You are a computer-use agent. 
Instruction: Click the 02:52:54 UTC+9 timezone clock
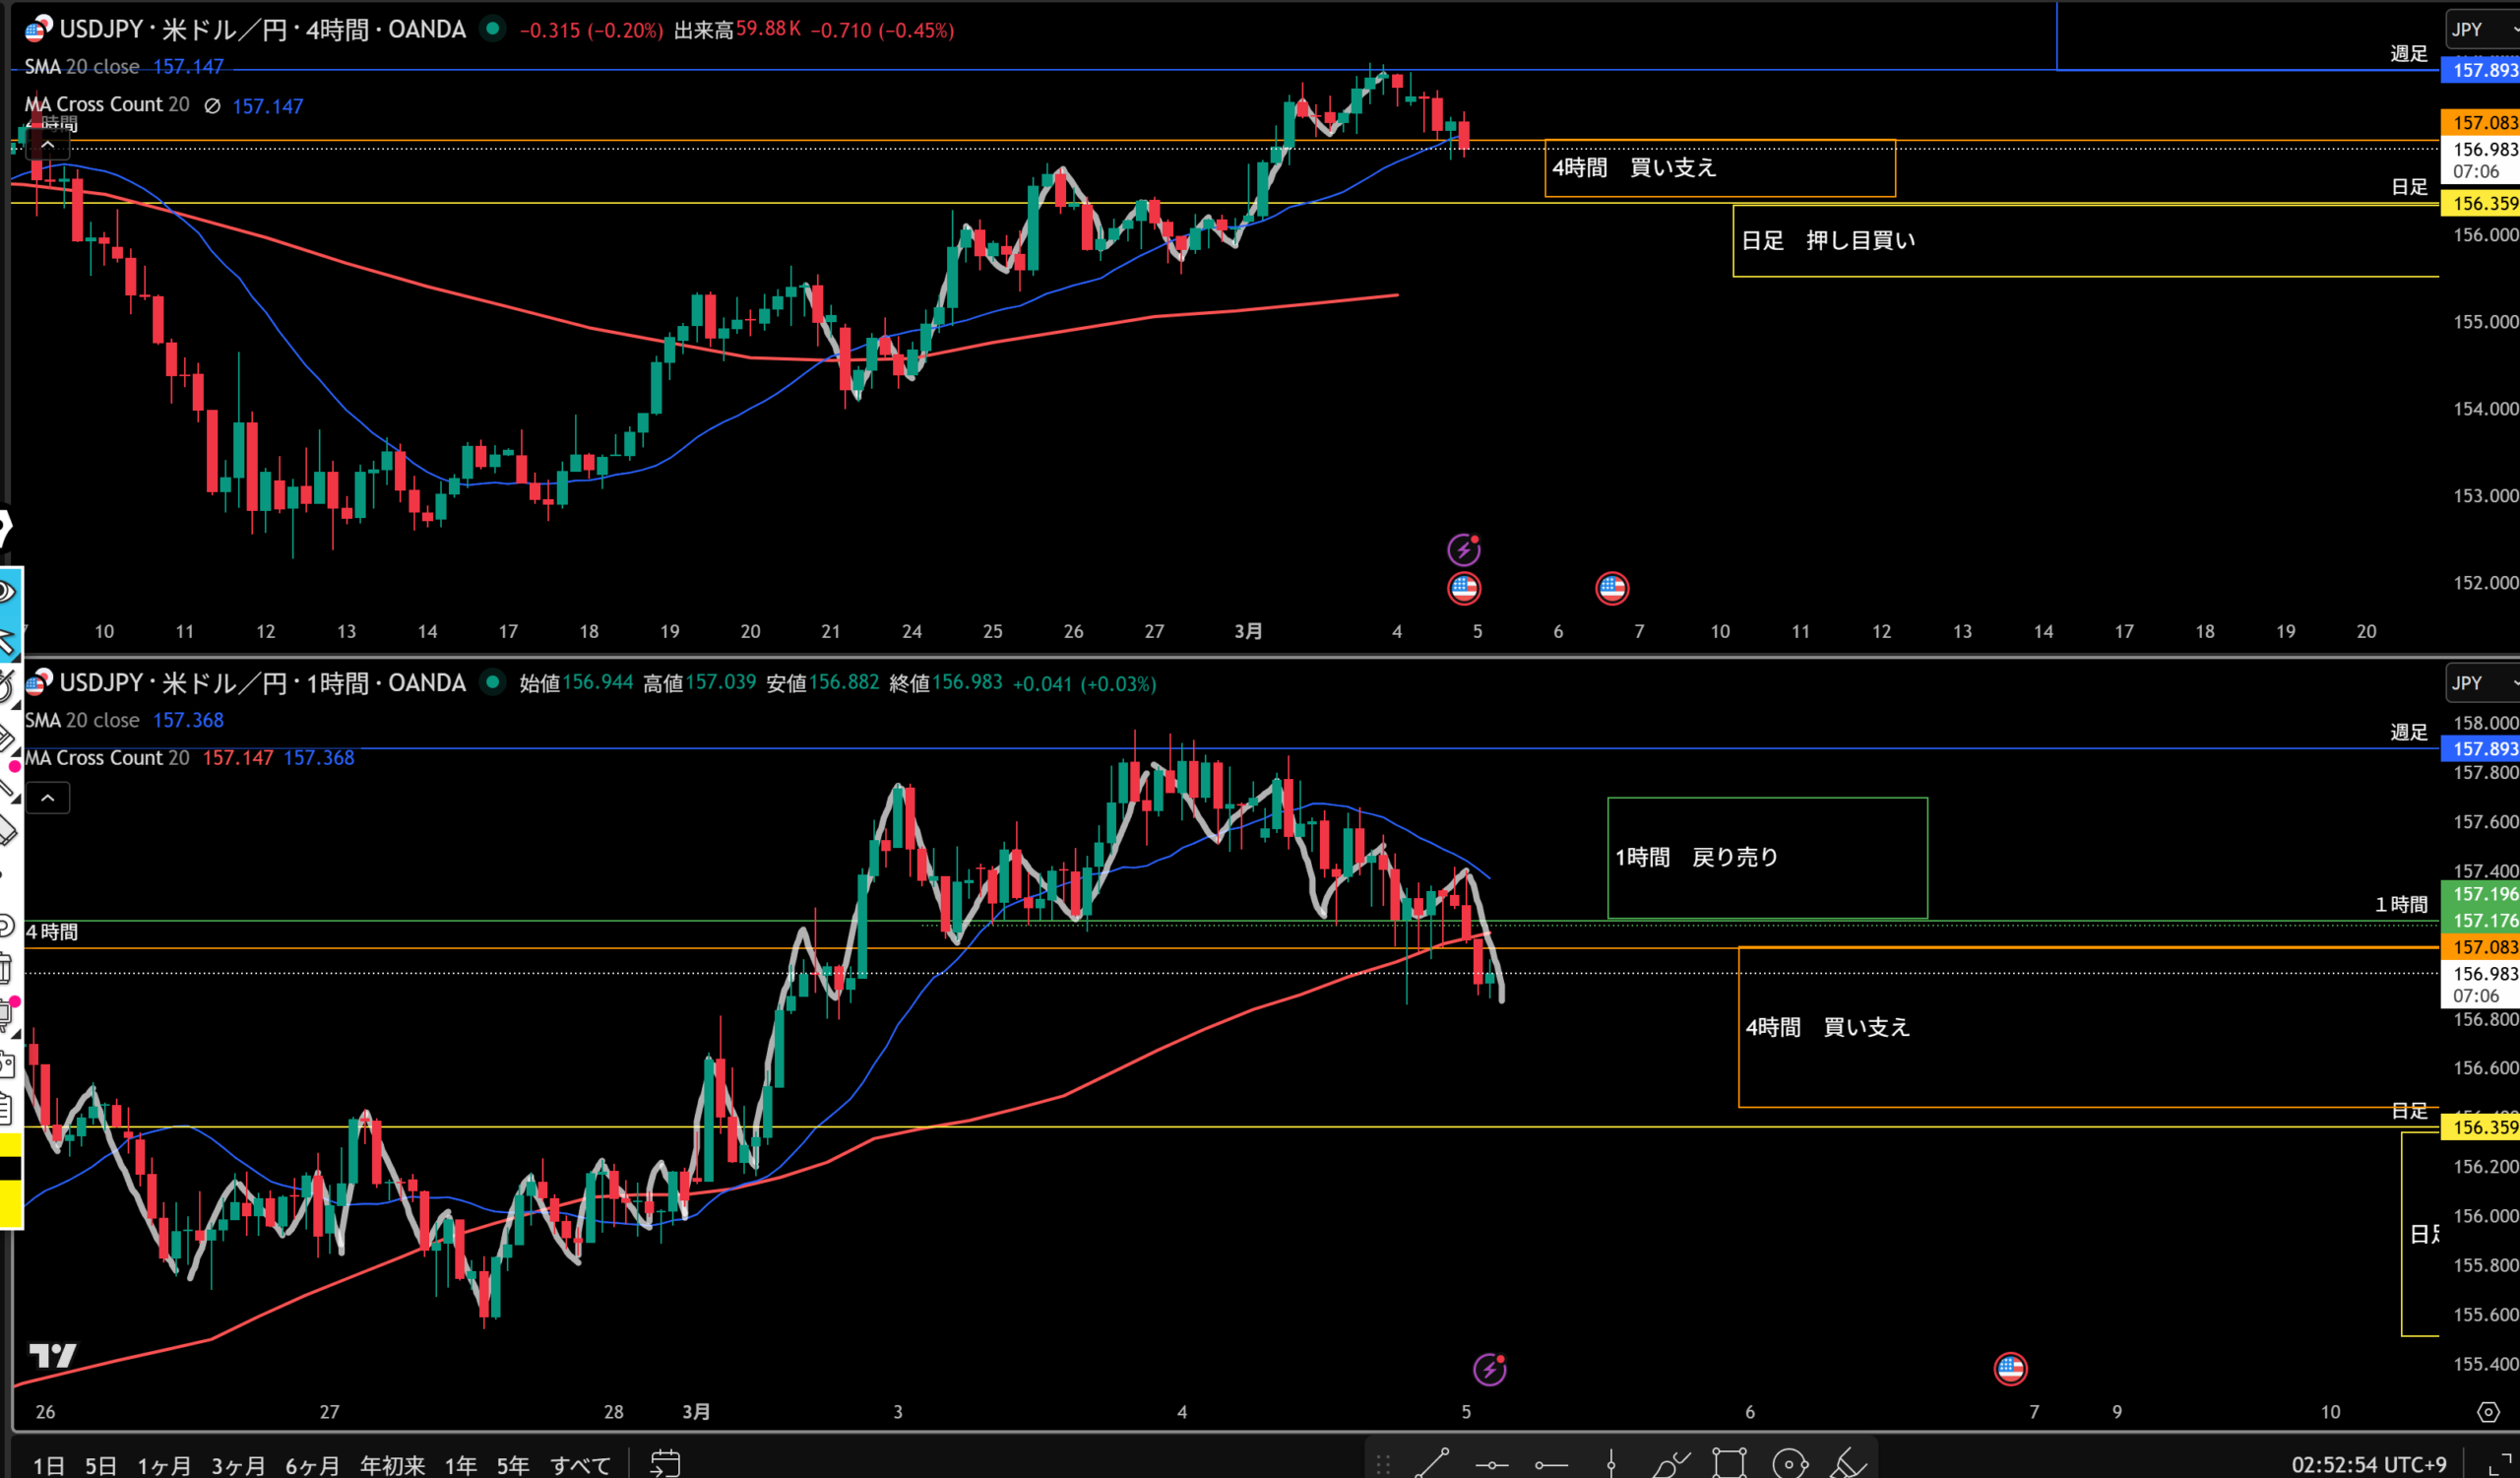point(2368,1465)
